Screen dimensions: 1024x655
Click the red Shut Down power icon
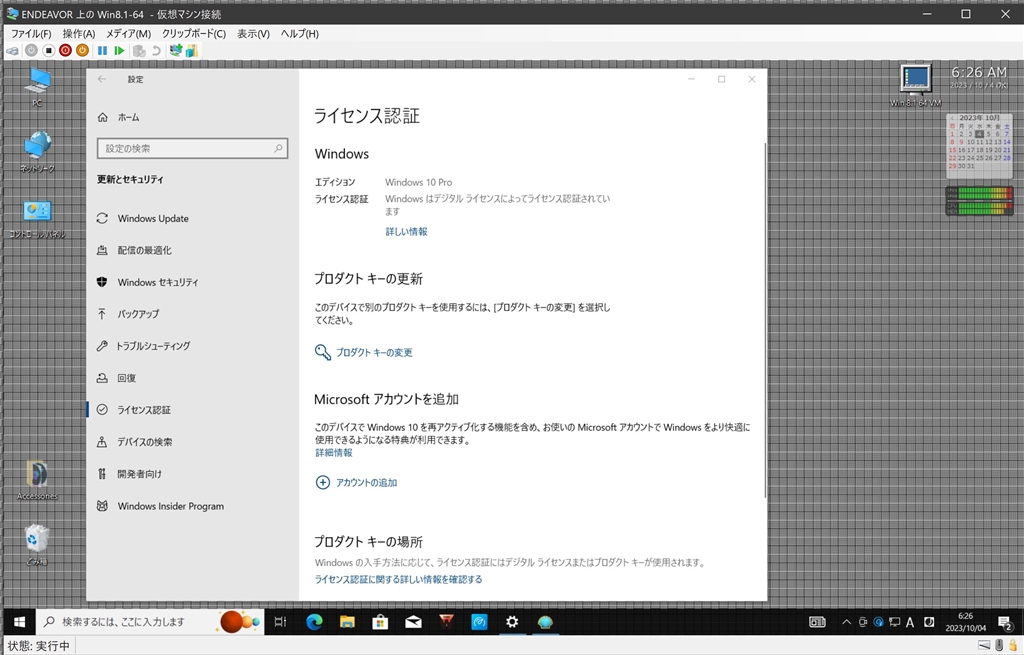pyautogui.click(x=65, y=50)
